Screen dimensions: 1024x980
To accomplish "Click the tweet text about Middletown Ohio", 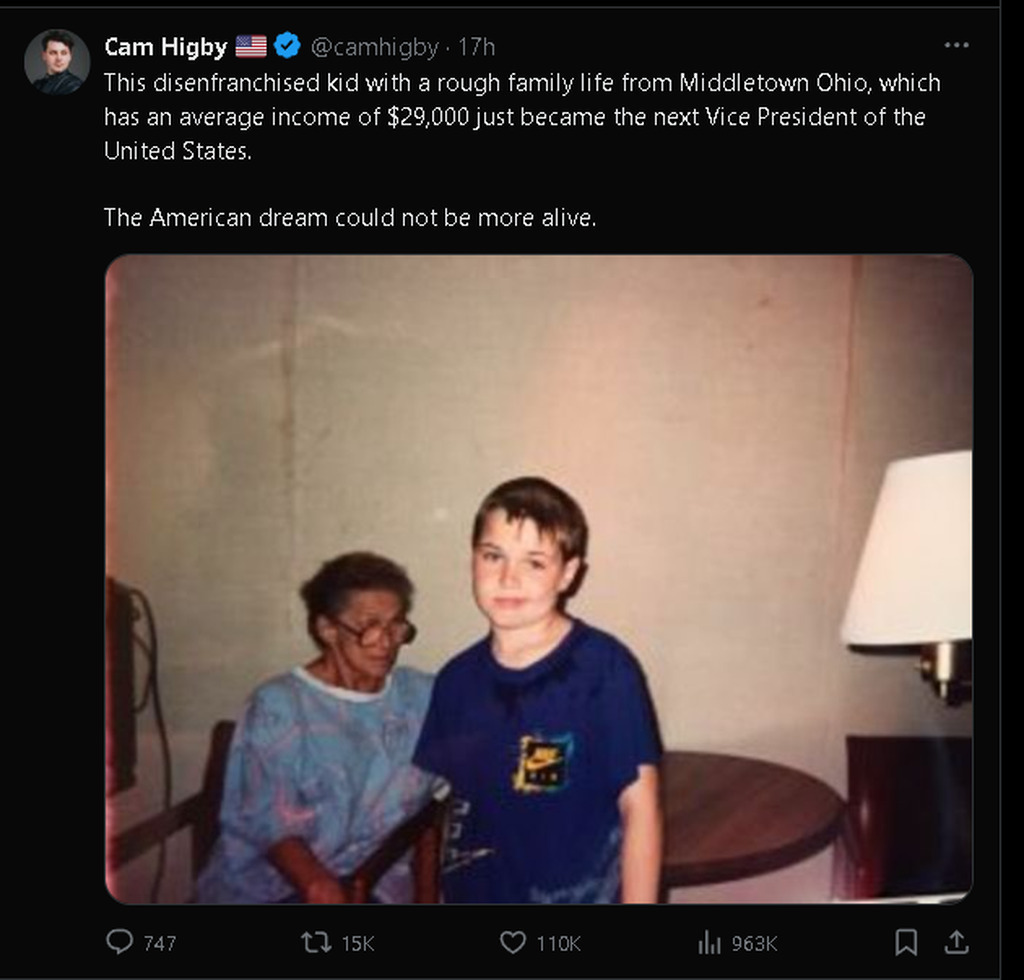I will click(x=520, y=116).
